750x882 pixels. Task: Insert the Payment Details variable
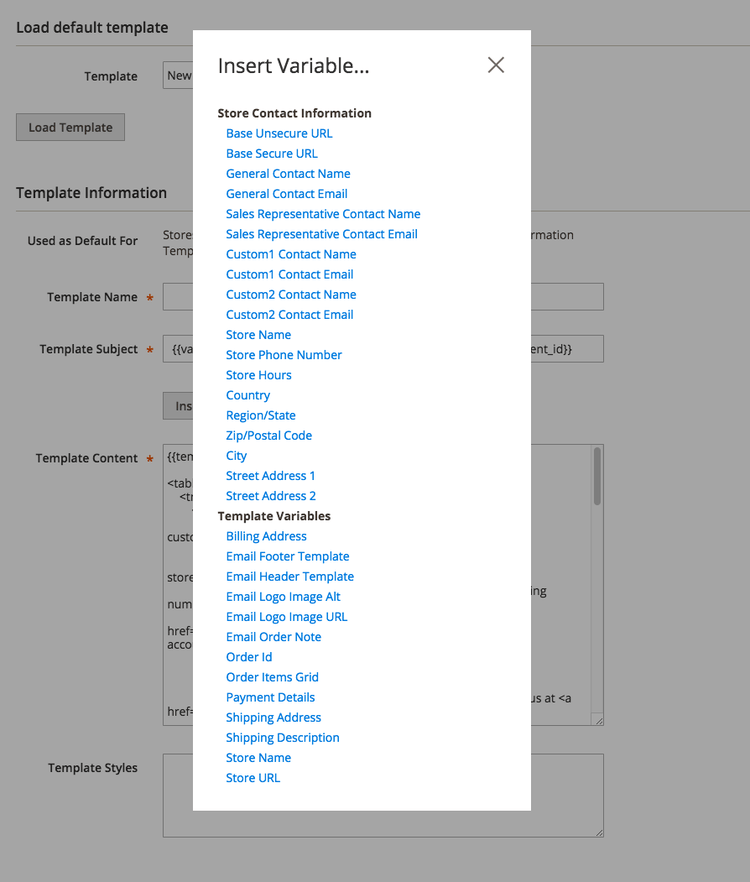270,697
